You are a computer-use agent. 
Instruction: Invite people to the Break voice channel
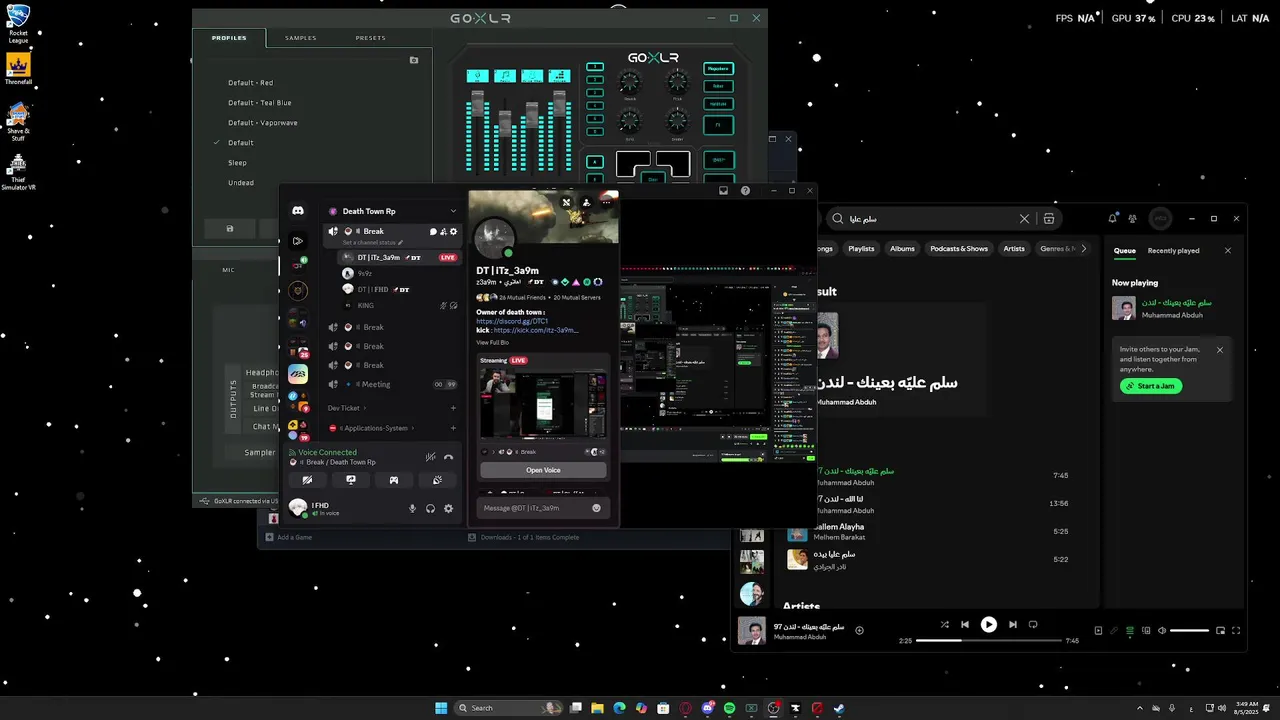click(443, 231)
